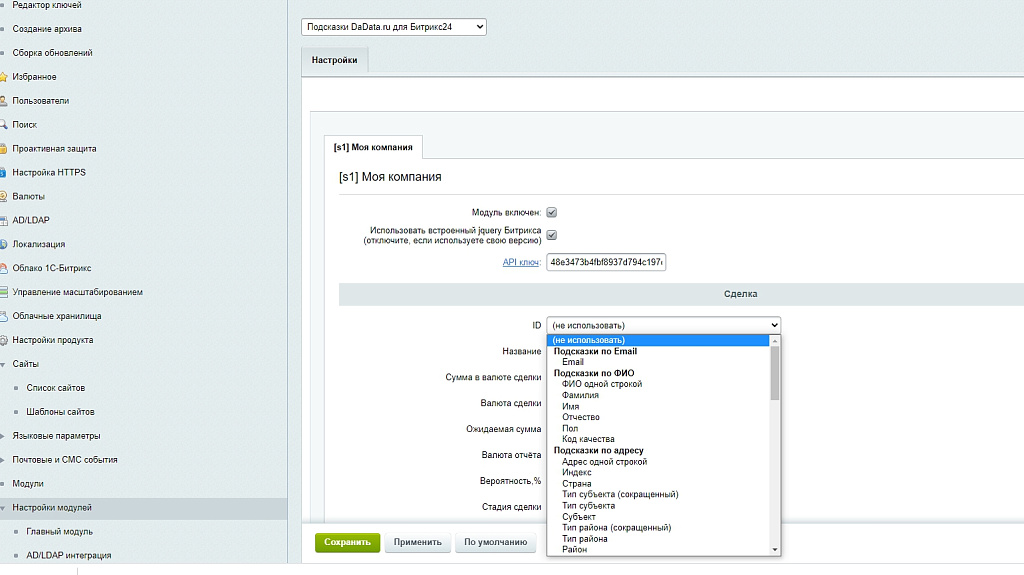1024x575 pixels.
Task: Open Проактивная защита shield icon
Action: point(4,149)
